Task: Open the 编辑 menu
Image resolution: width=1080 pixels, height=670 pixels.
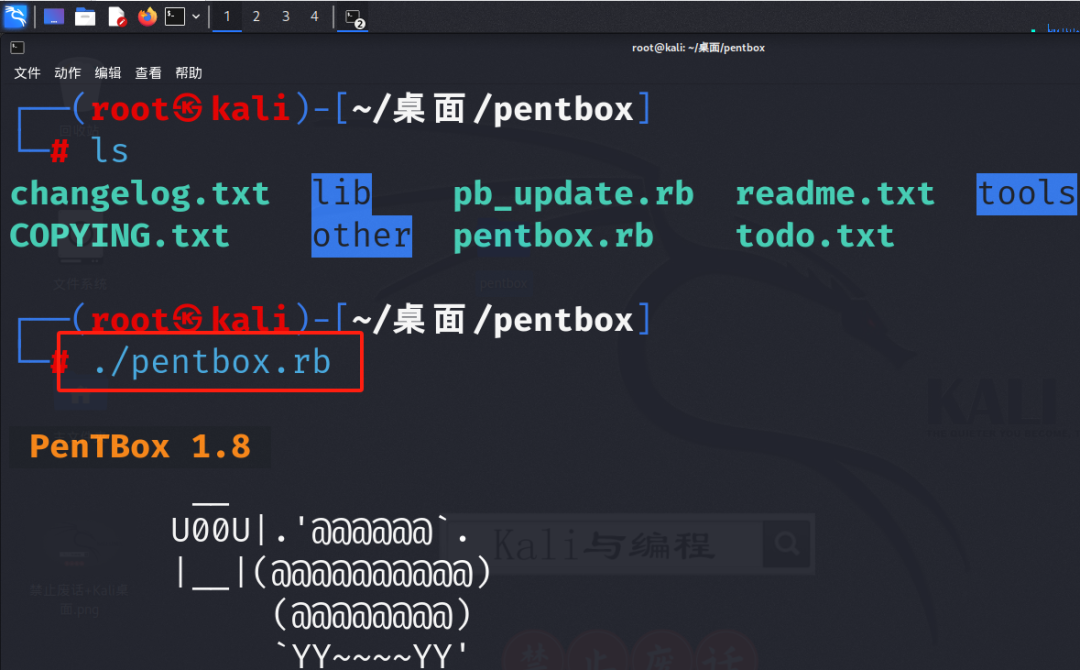Action: tap(107, 73)
